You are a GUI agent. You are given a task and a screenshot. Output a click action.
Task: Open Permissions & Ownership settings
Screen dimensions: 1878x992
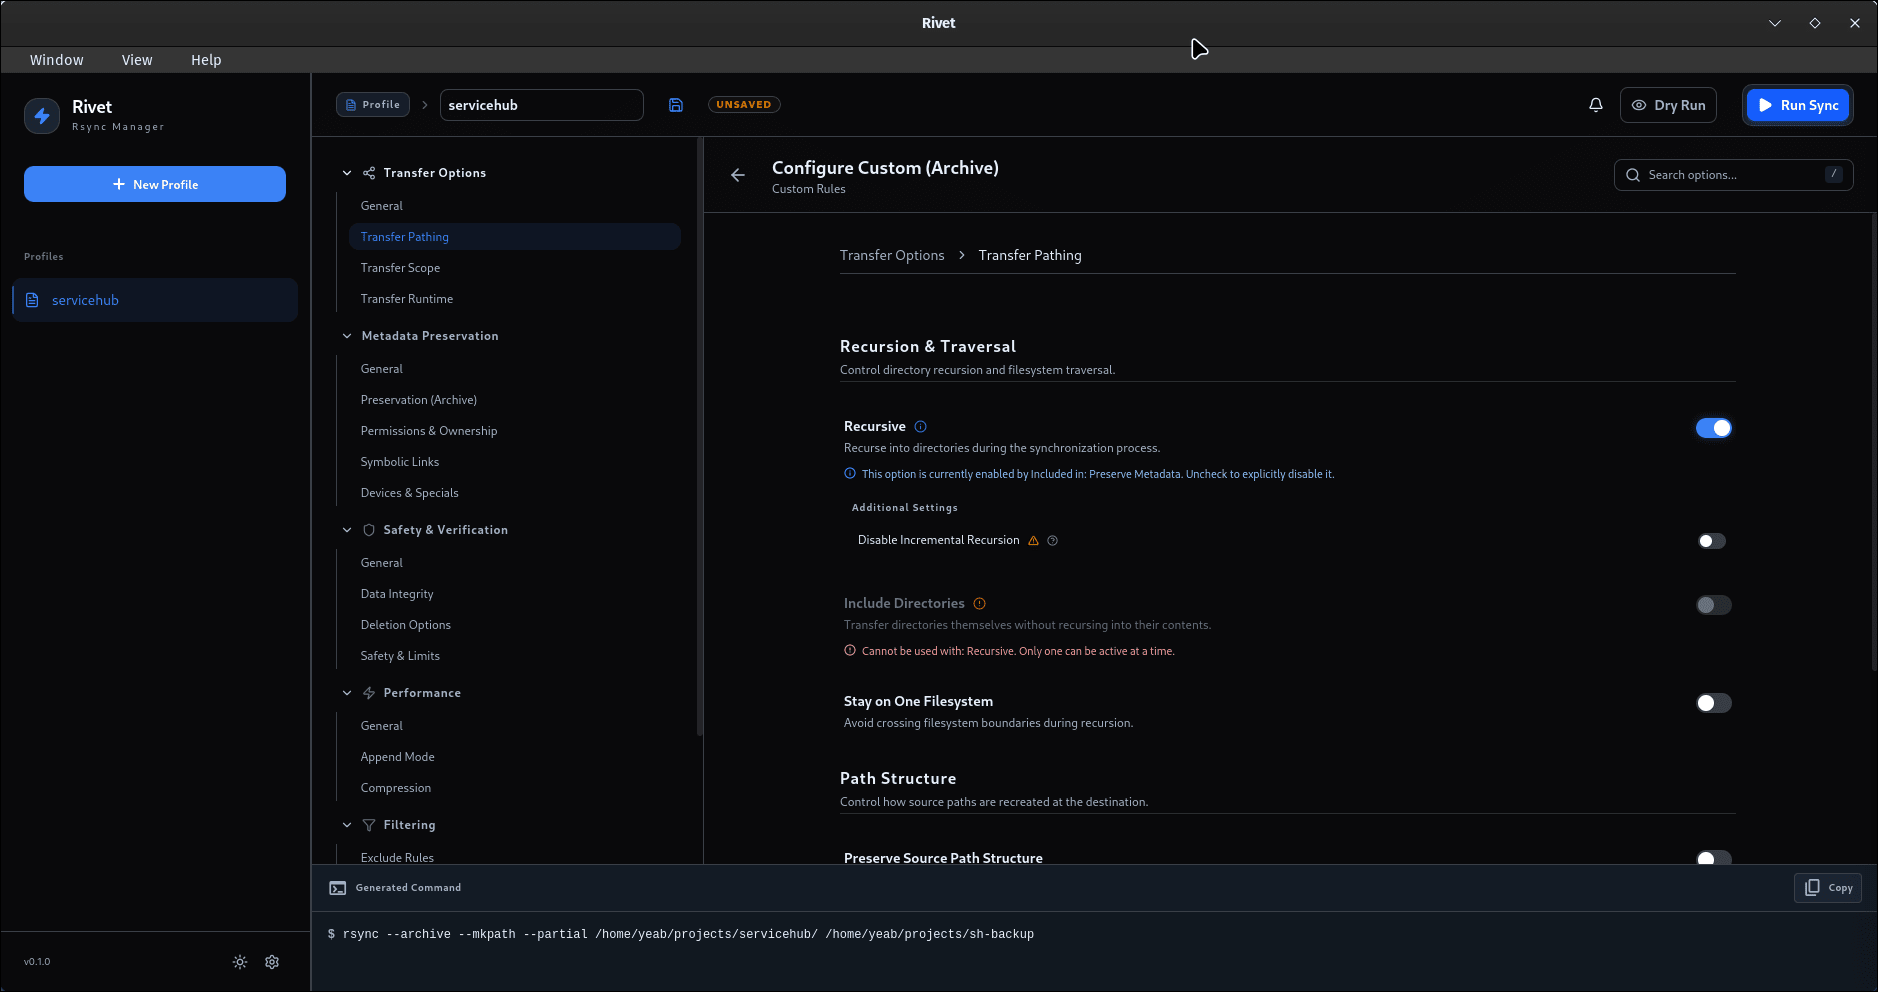tap(515, 431)
